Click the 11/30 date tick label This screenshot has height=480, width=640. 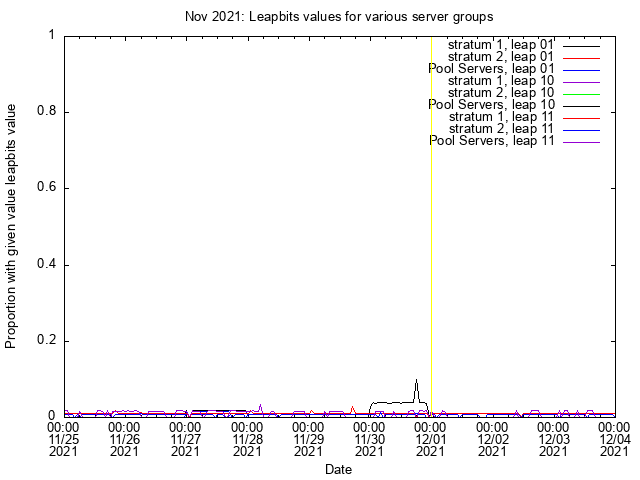[x=369, y=438]
